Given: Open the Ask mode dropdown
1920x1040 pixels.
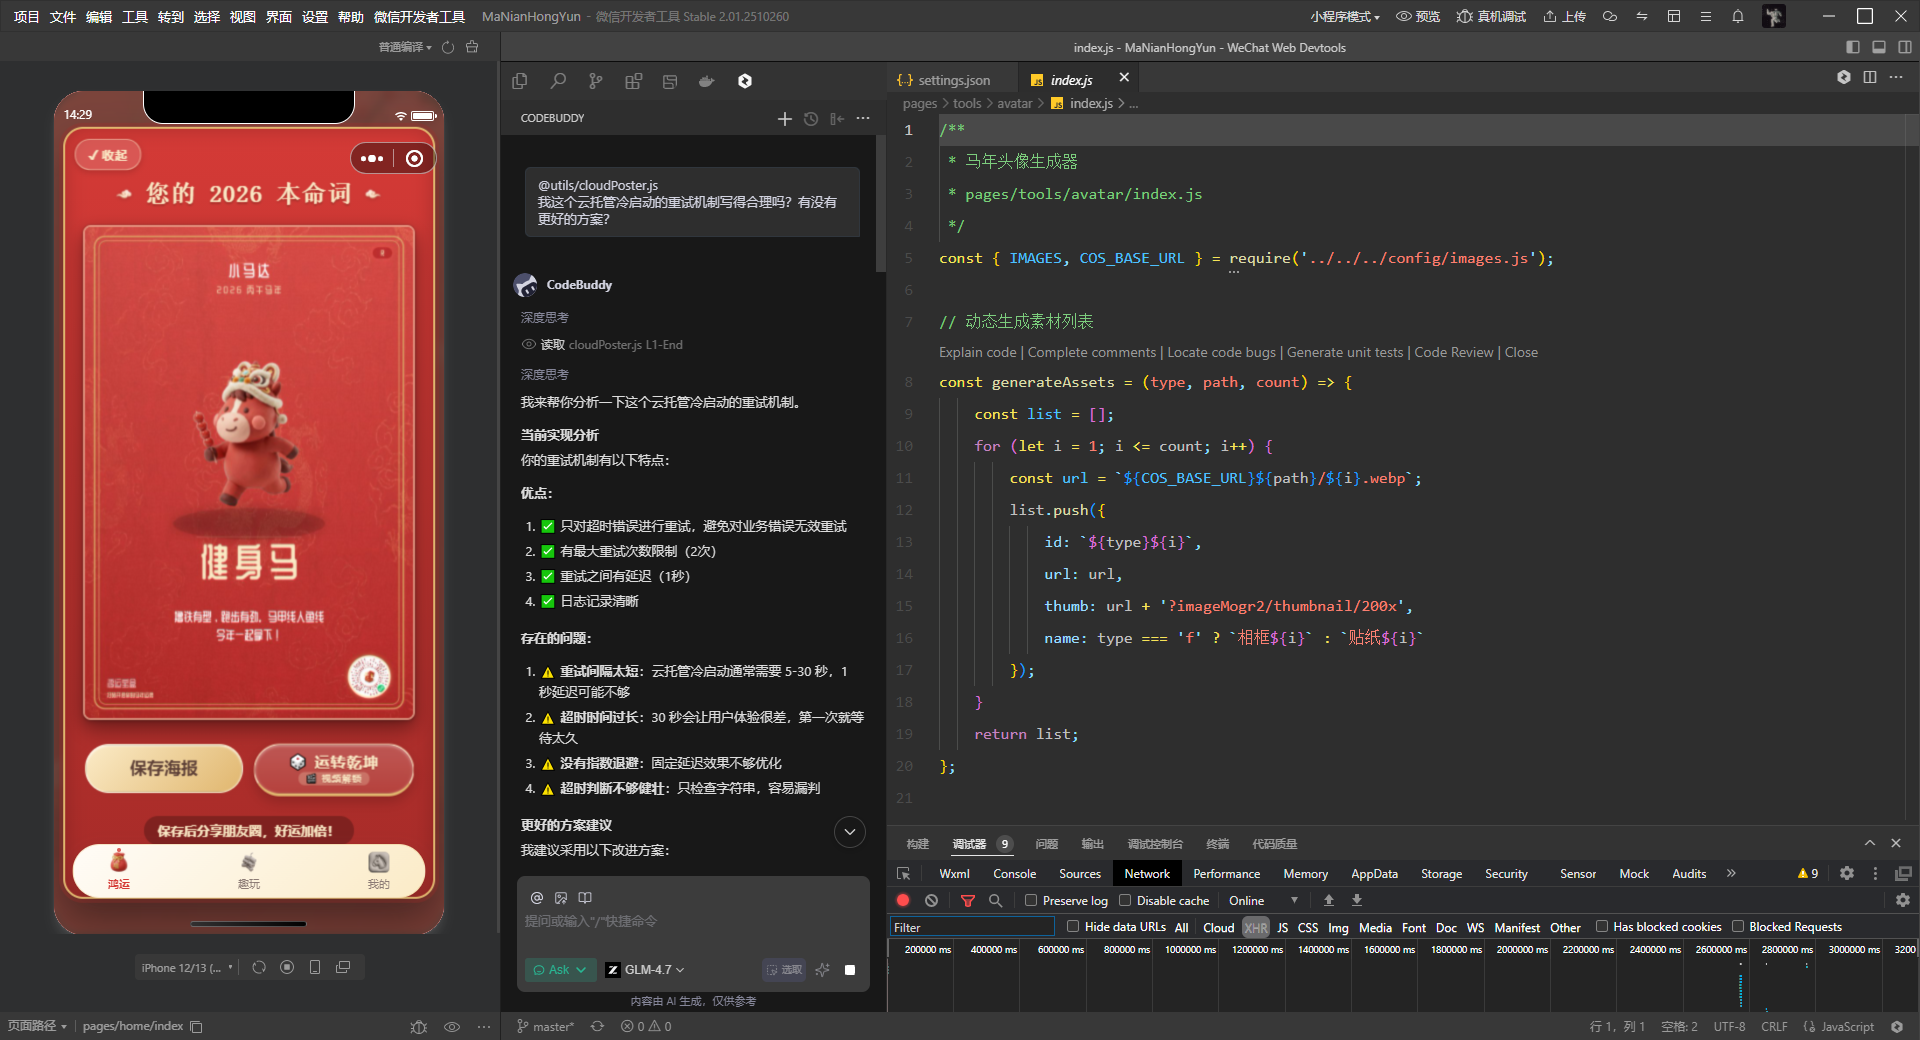Looking at the screenshot, I should 559,969.
